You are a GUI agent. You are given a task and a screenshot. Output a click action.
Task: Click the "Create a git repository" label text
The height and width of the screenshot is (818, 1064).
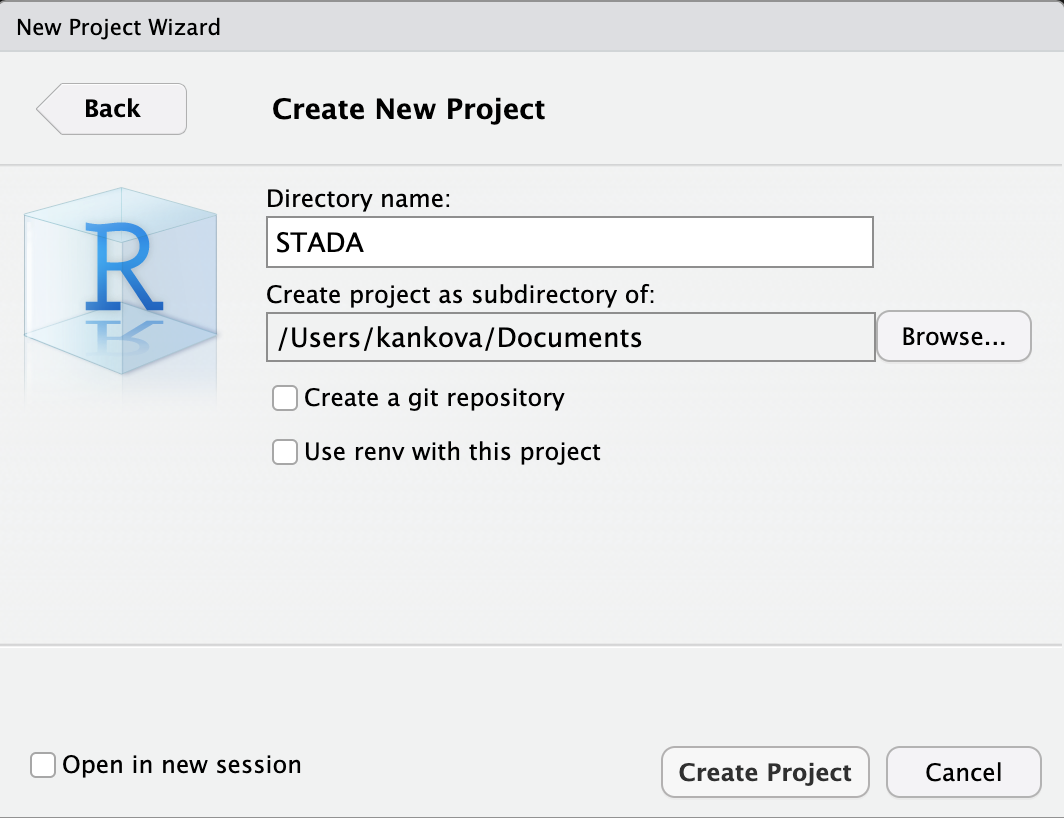[434, 398]
